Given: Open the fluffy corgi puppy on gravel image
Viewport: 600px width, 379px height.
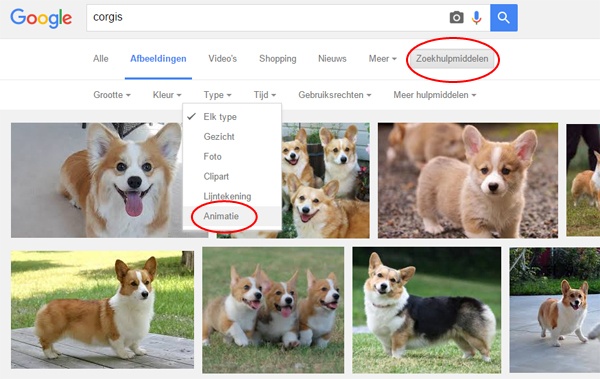Looking at the screenshot, I should 468,180.
